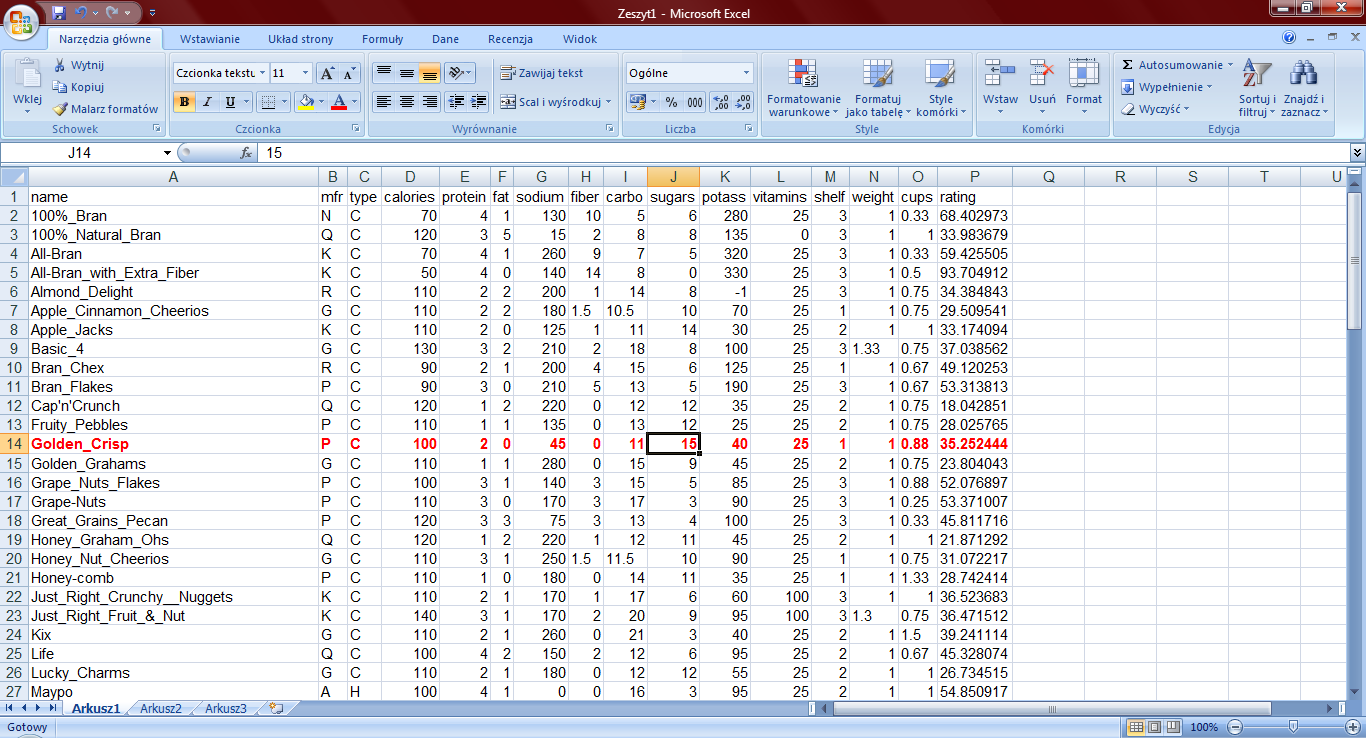Screen dimensions: 1366x738
Task: Open Formatowanie warunkowe conditional formatting
Action: [803, 88]
